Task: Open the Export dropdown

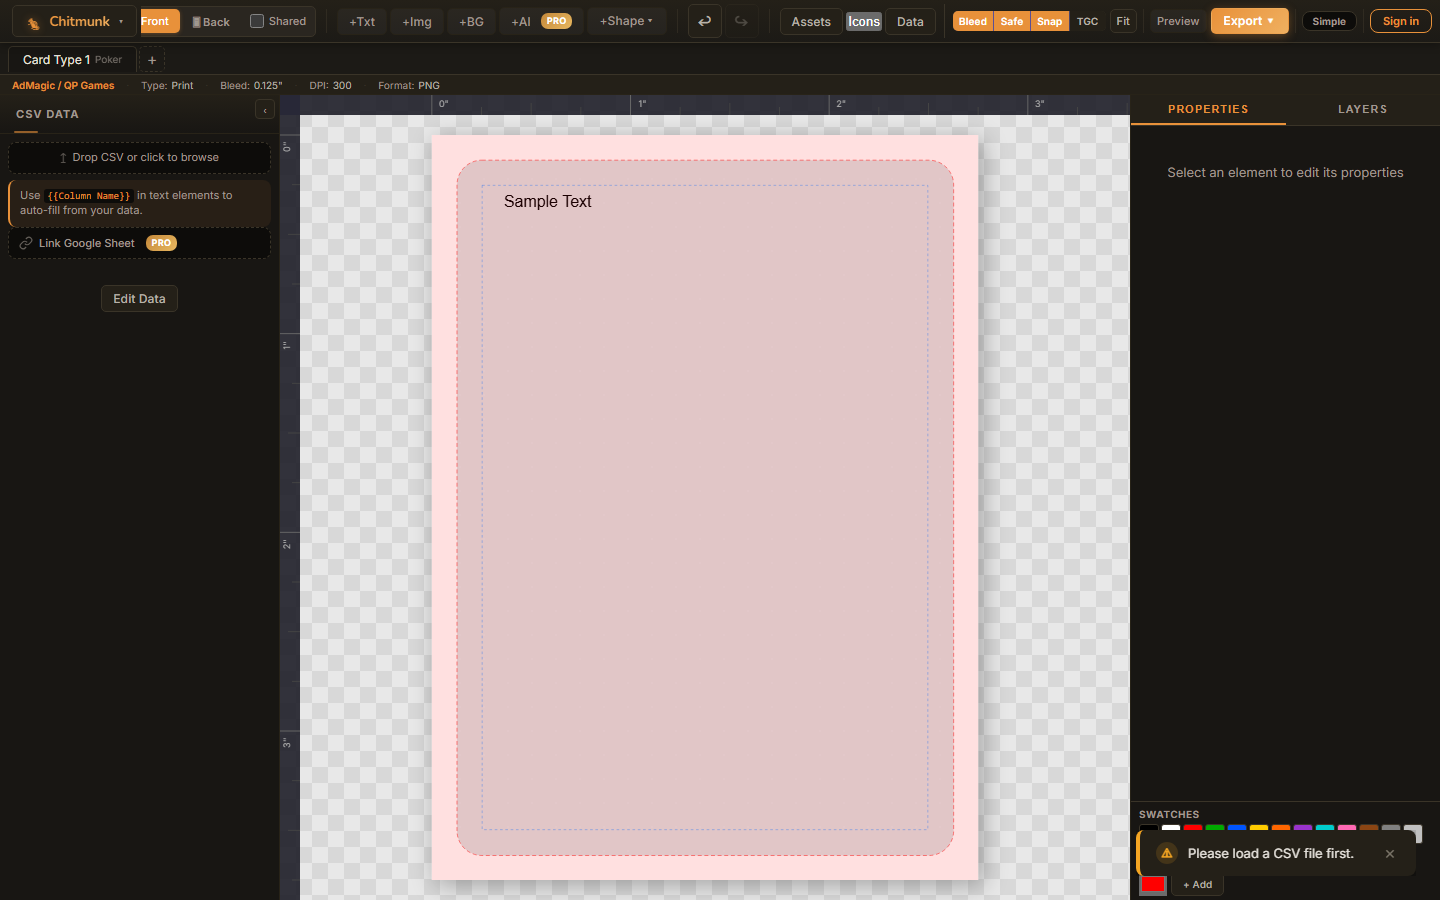Action: tap(1249, 21)
